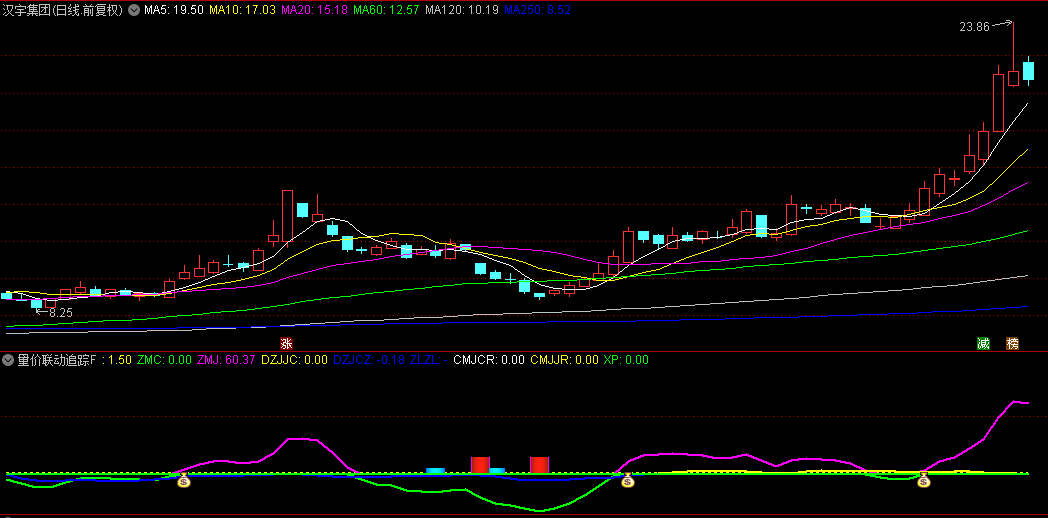Click the 23.86 high price label

click(x=974, y=27)
